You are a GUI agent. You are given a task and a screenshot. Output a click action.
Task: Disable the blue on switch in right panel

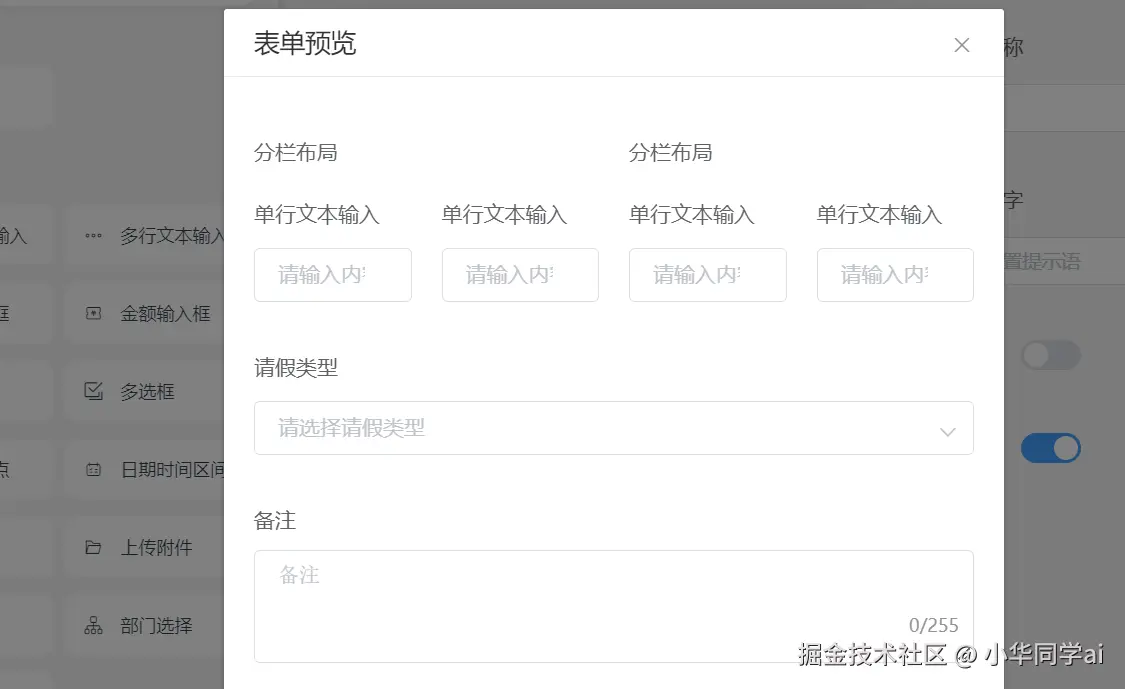click(1050, 448)
